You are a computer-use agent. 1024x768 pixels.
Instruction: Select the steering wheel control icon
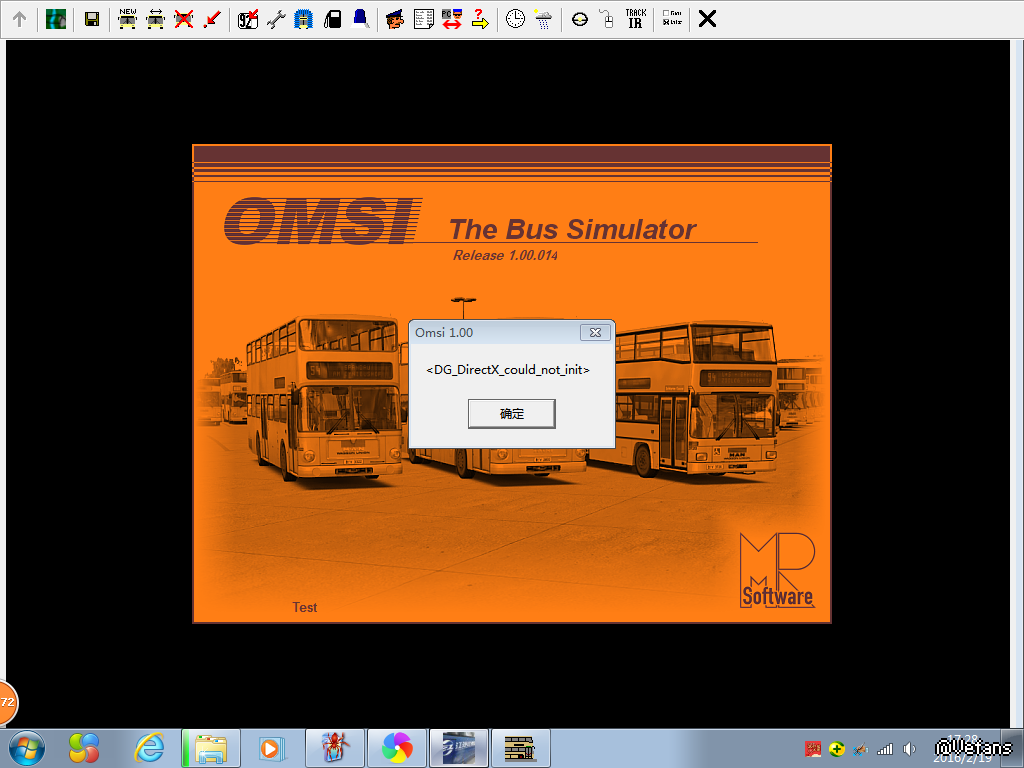(x=579, y=20)
